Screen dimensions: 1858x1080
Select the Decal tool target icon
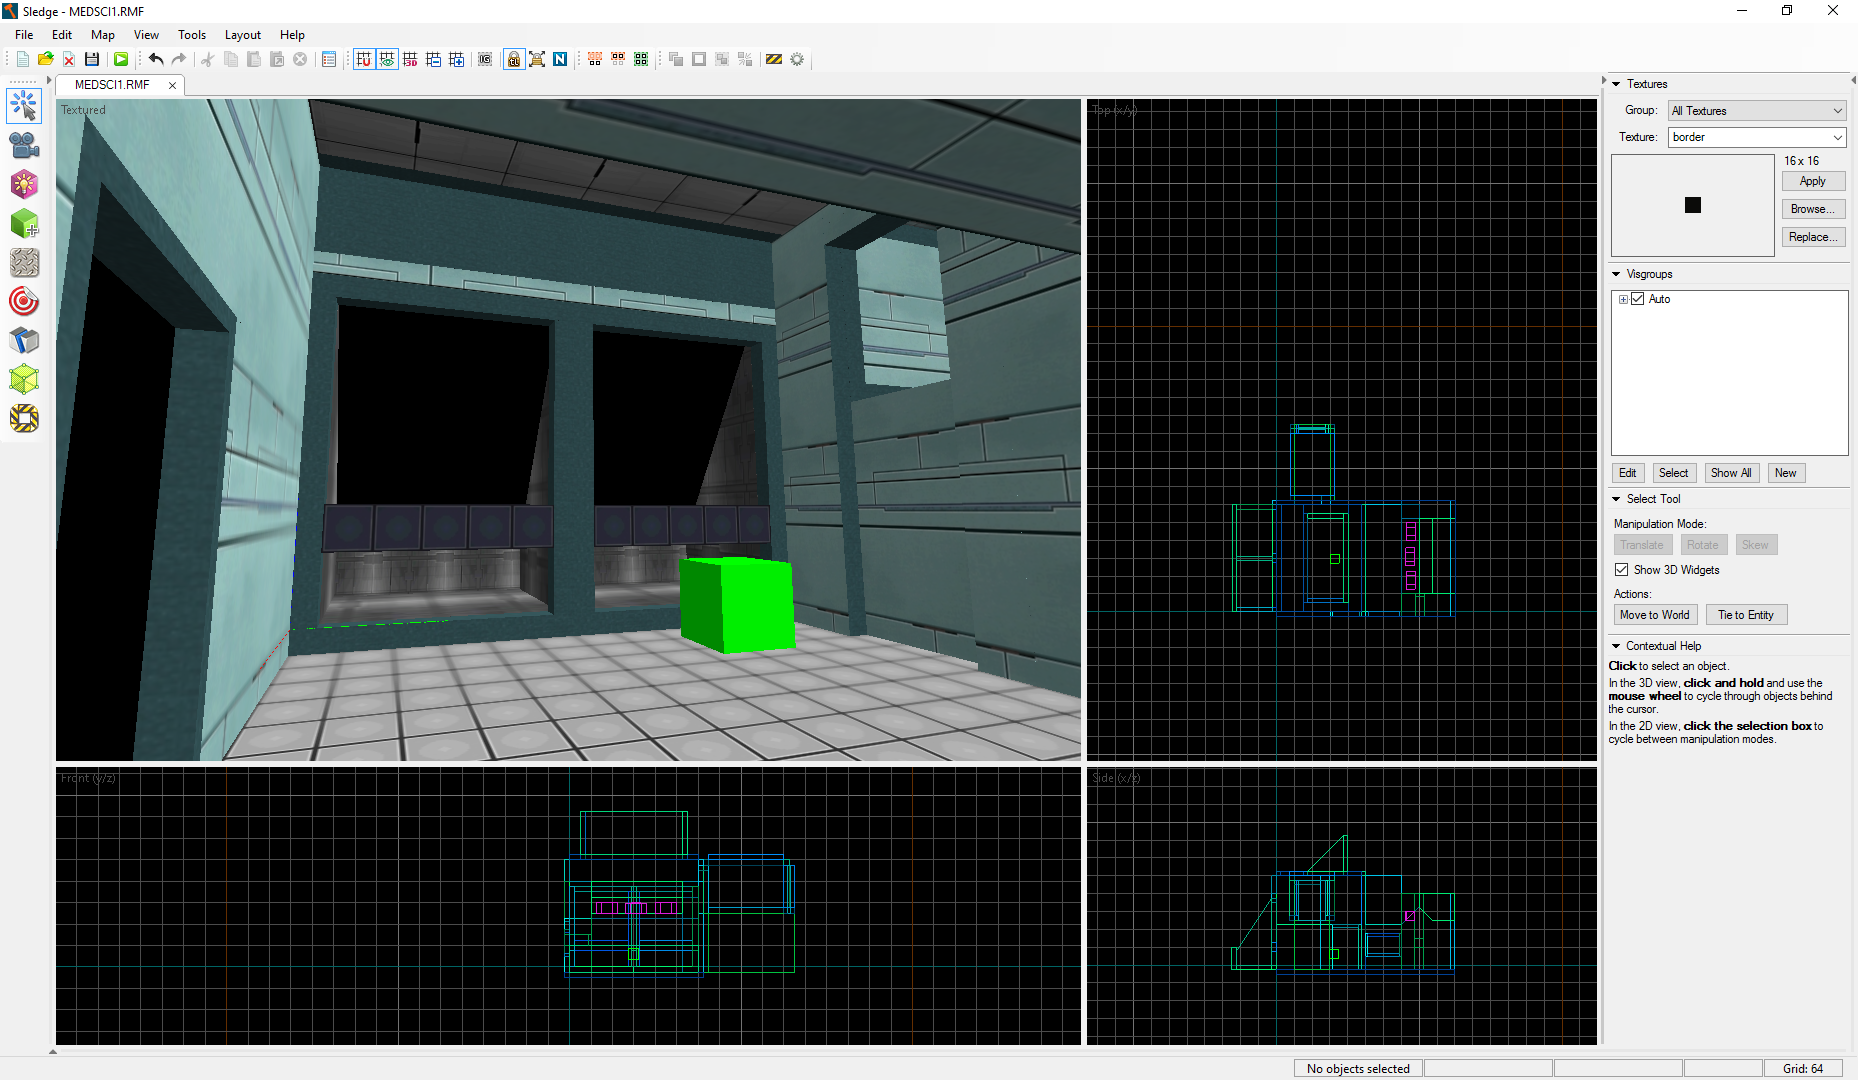tap(24, 301)
